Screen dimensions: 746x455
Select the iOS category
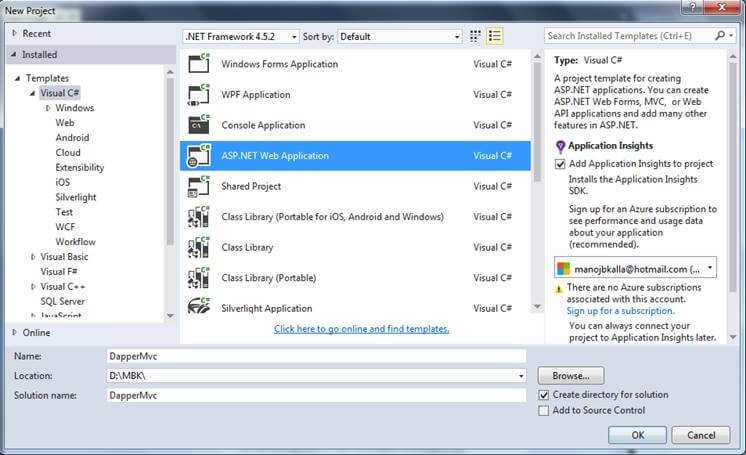pos(62,182)
